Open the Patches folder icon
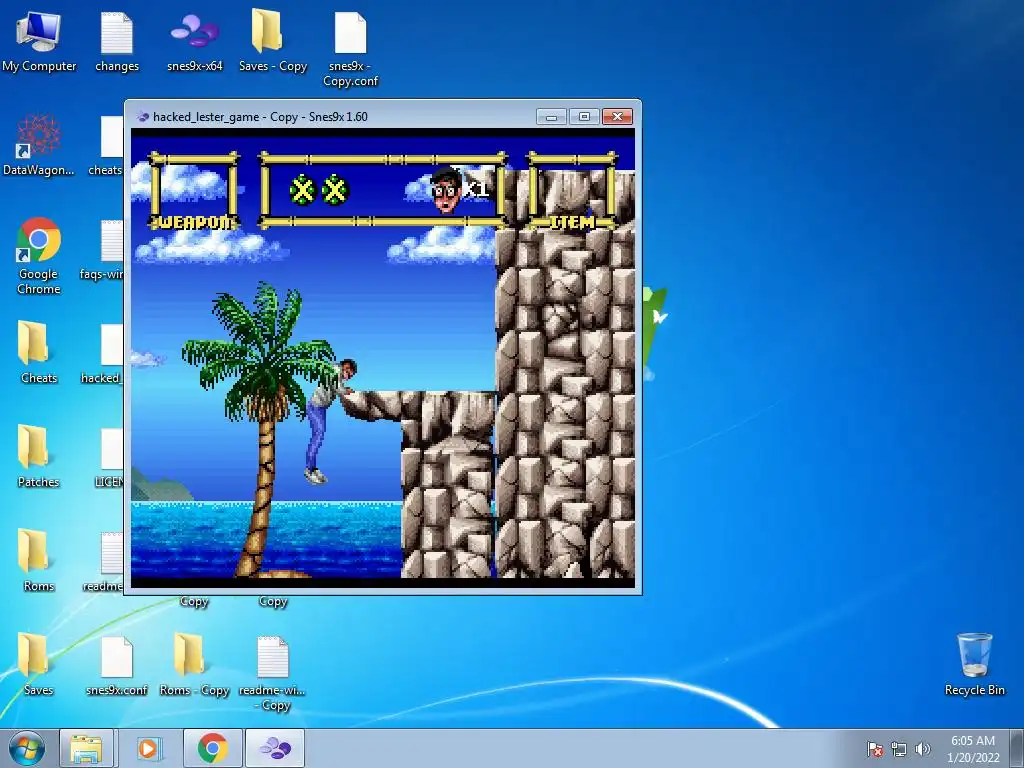 click(x=39, y=456)
